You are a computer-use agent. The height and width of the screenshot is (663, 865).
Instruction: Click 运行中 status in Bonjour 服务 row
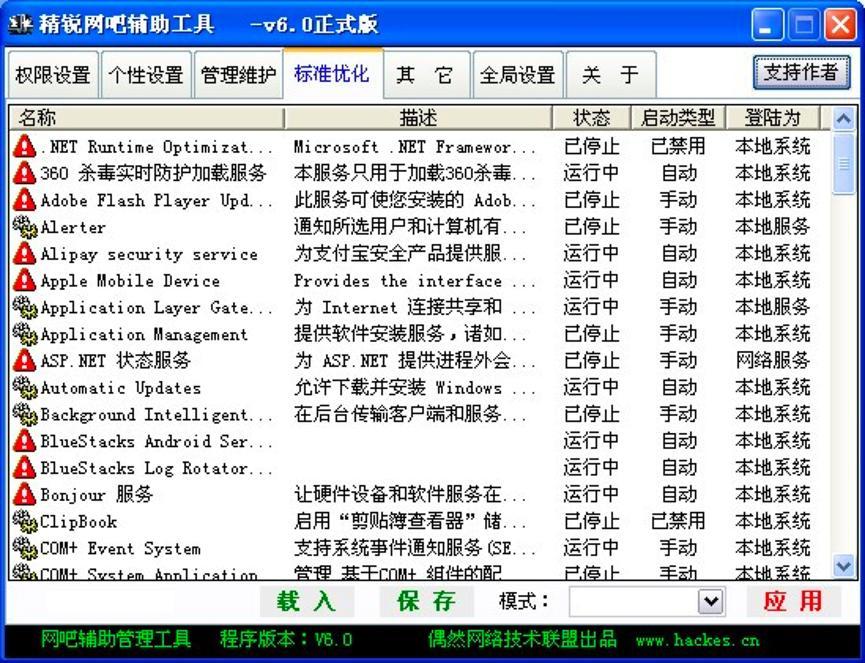tap(591, 494)
